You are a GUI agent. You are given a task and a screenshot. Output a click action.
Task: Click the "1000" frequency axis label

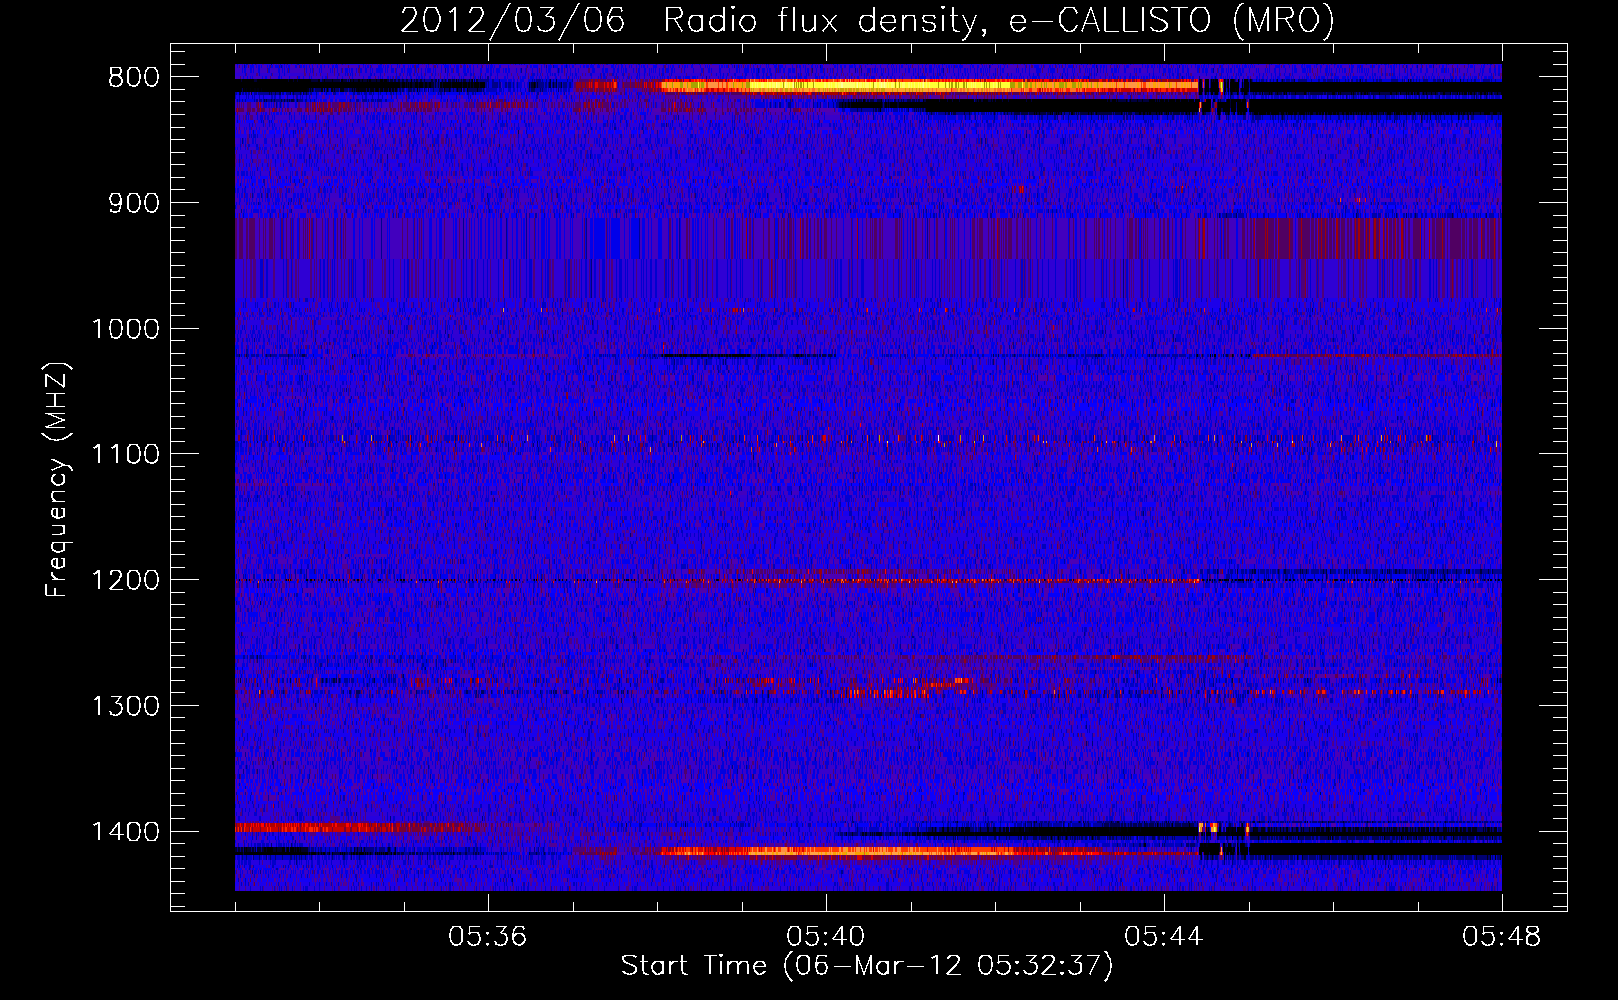[x=125, y=329]
